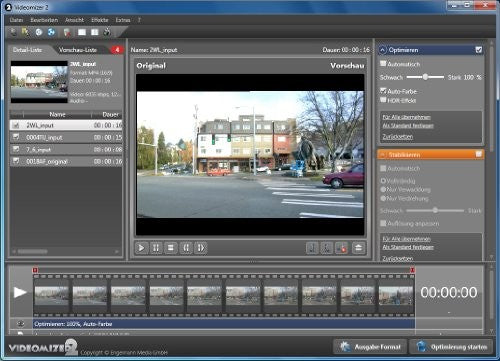The image size is (500, 361).
Task: Click the file list horizontal scrollbar thumb
Action: [33, 251]
